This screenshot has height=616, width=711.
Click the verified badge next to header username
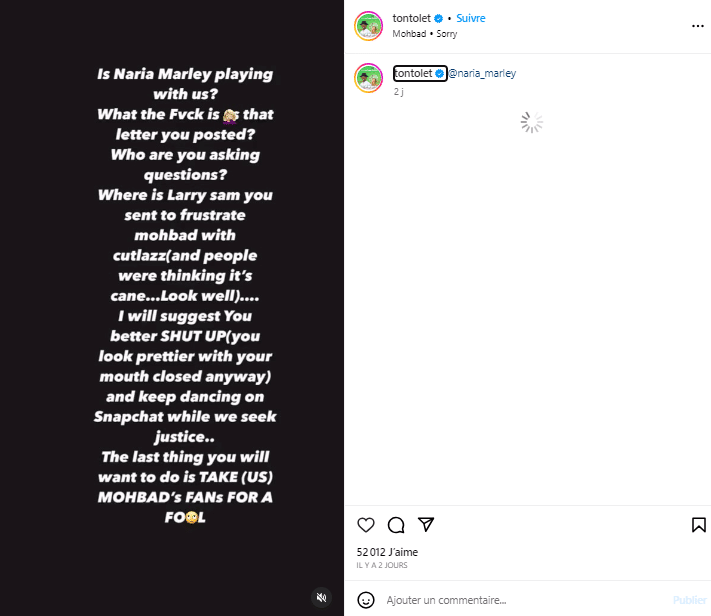tap(438, 19)
